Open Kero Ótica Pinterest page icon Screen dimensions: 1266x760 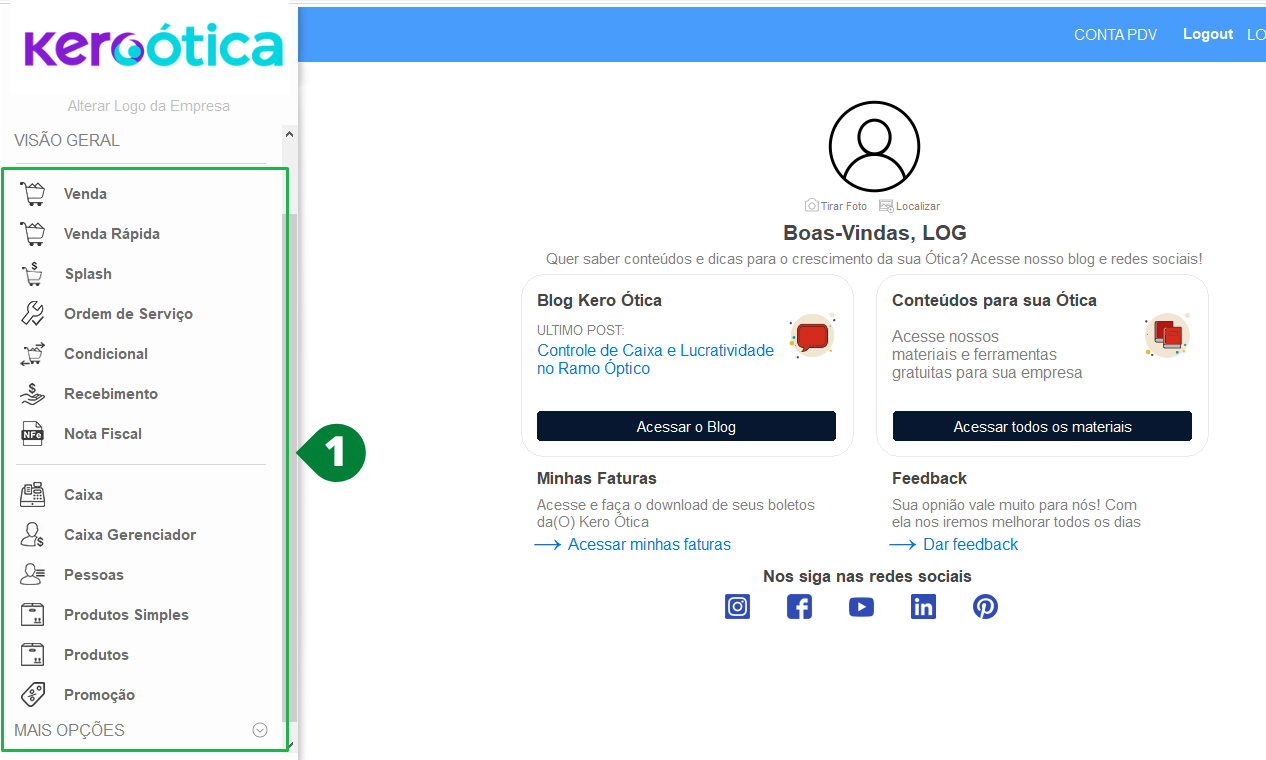point(986,607)
